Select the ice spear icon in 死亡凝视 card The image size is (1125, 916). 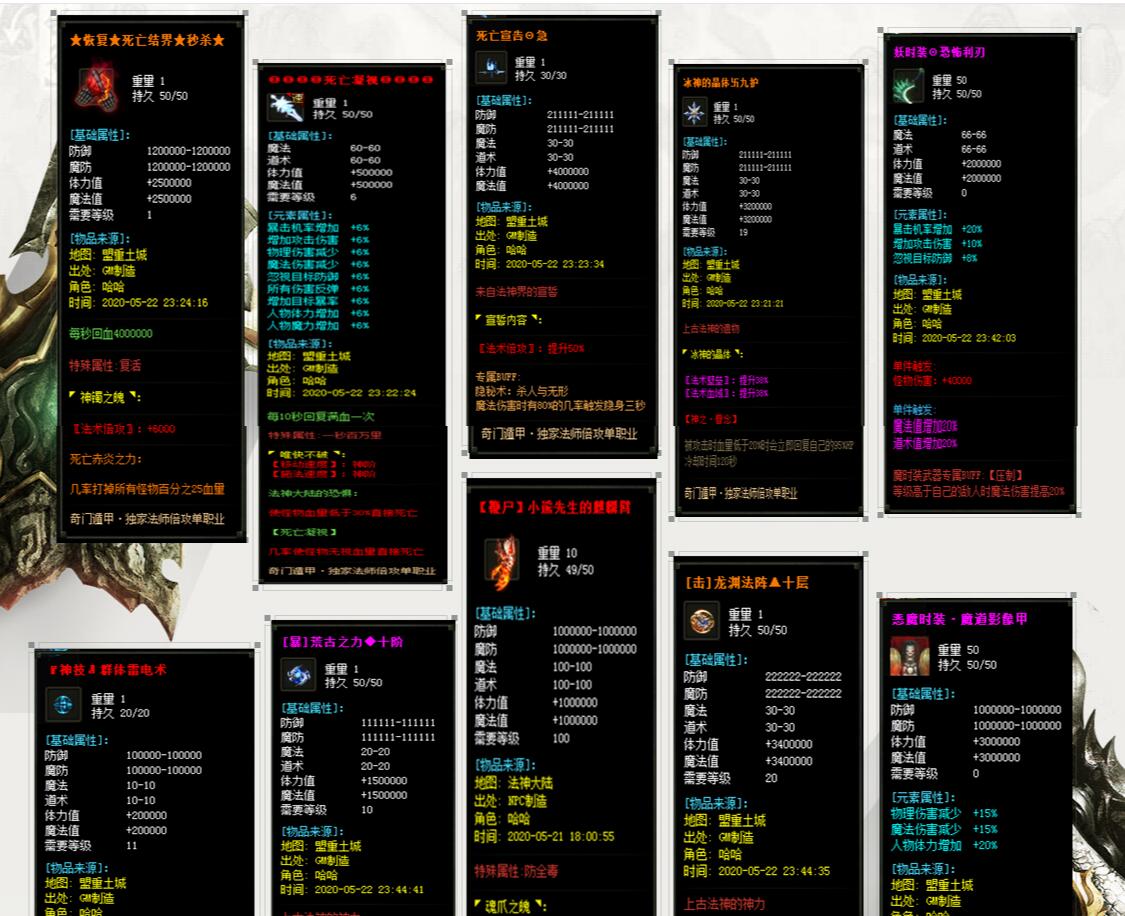click(x=286, y=107)
